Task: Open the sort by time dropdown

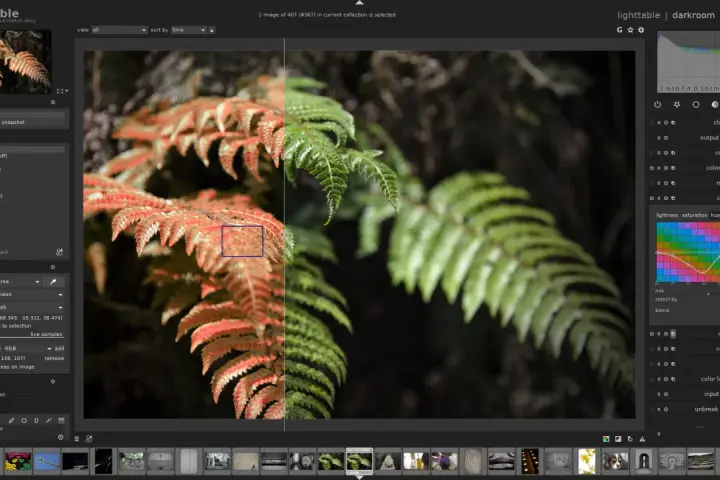Action: coord(189,30)
